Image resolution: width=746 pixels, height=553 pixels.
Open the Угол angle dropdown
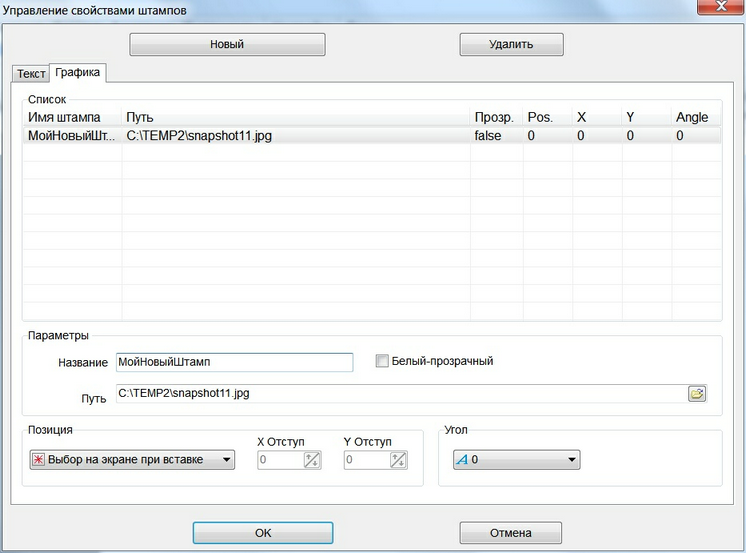[517, 460]
